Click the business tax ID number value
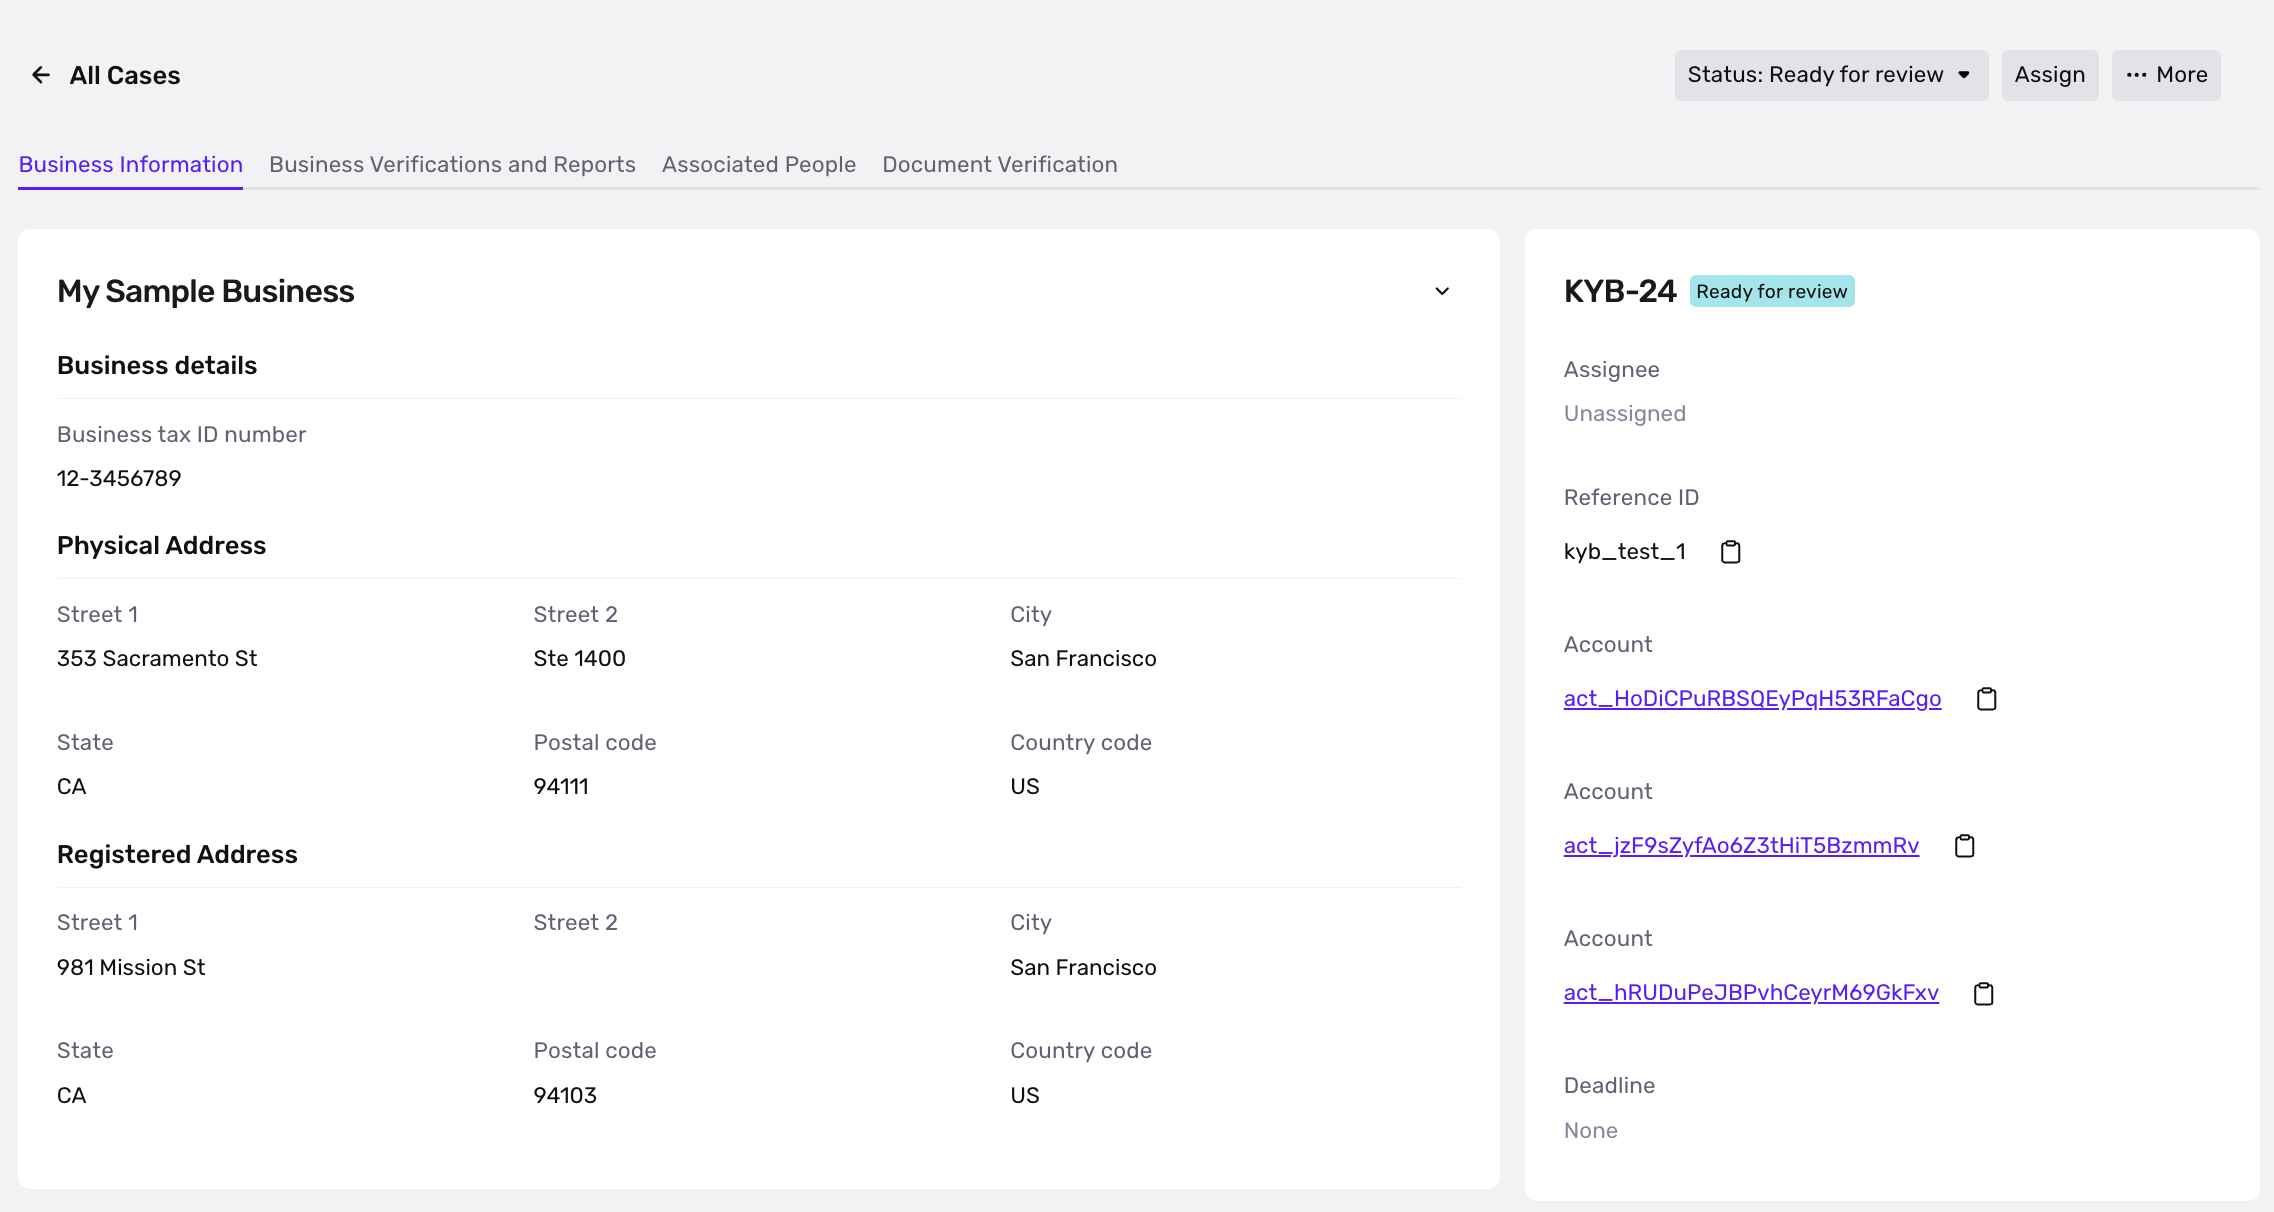 (x=119, y=478)
